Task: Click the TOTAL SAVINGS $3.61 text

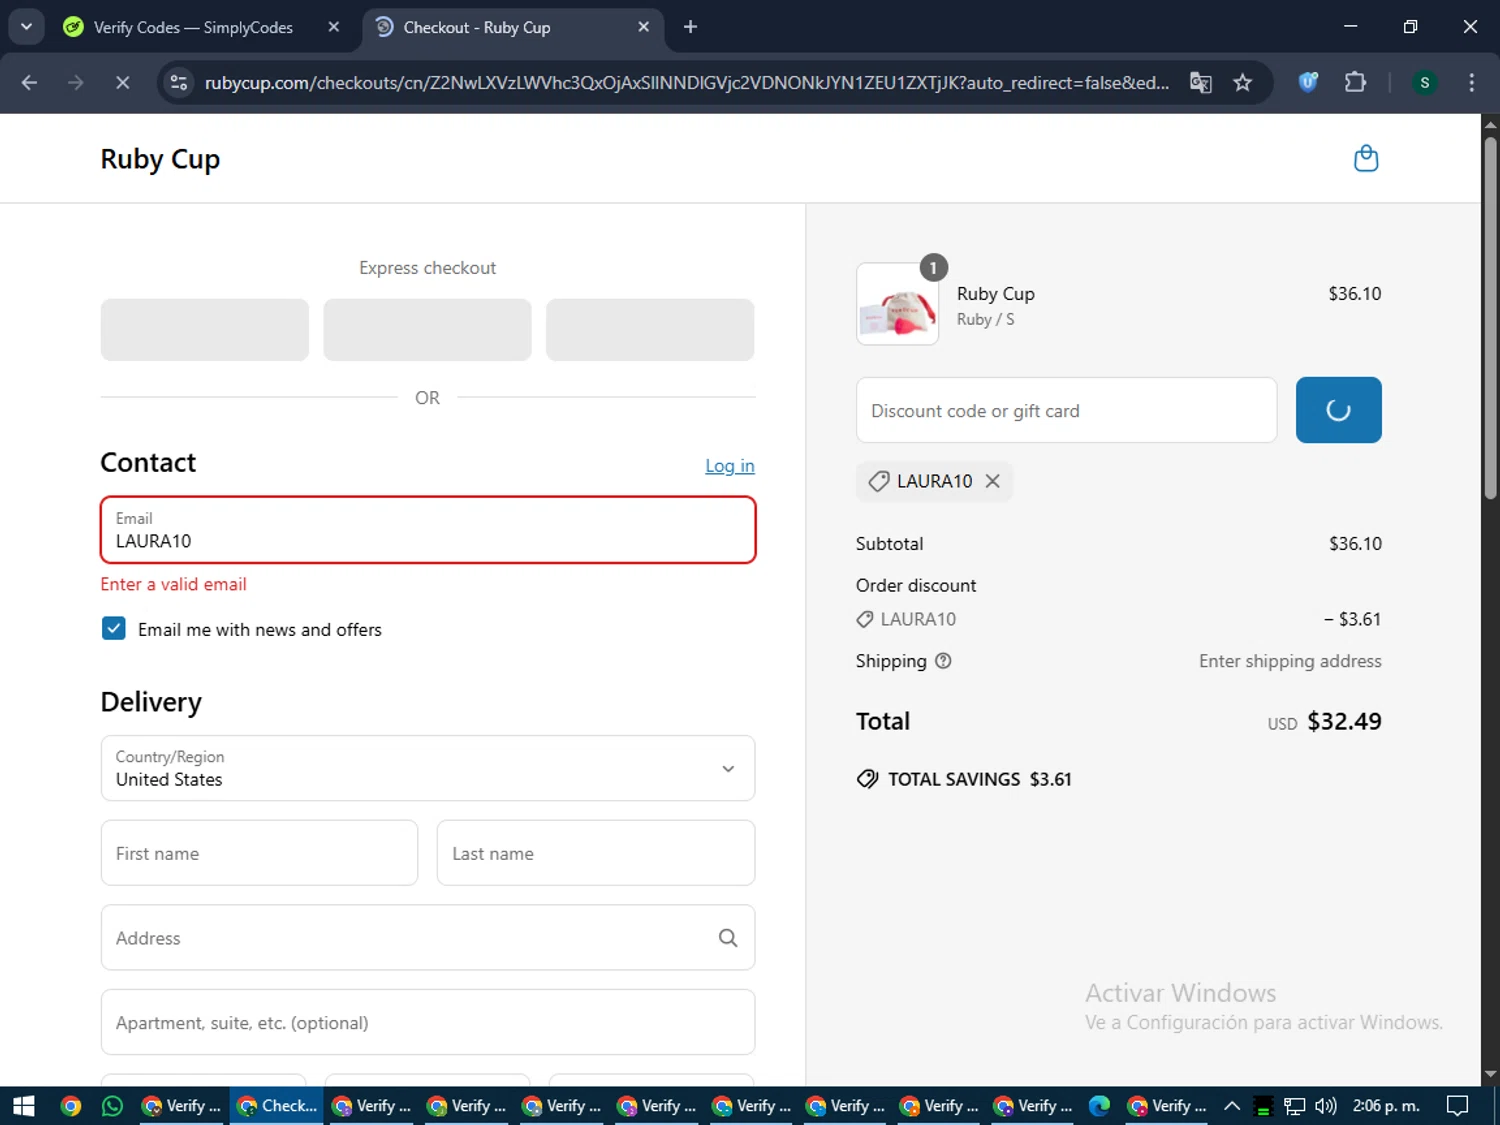Action: (979, 779)
